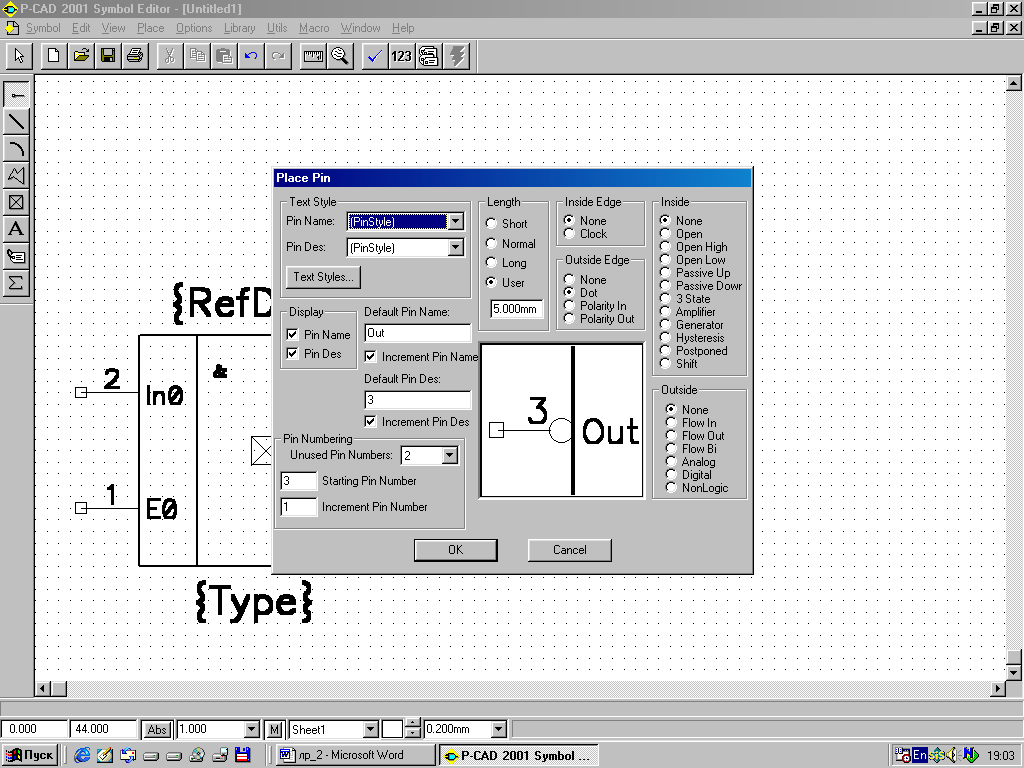
Task: Open the Text Styles... button
Action: click(x=323, y=277)
